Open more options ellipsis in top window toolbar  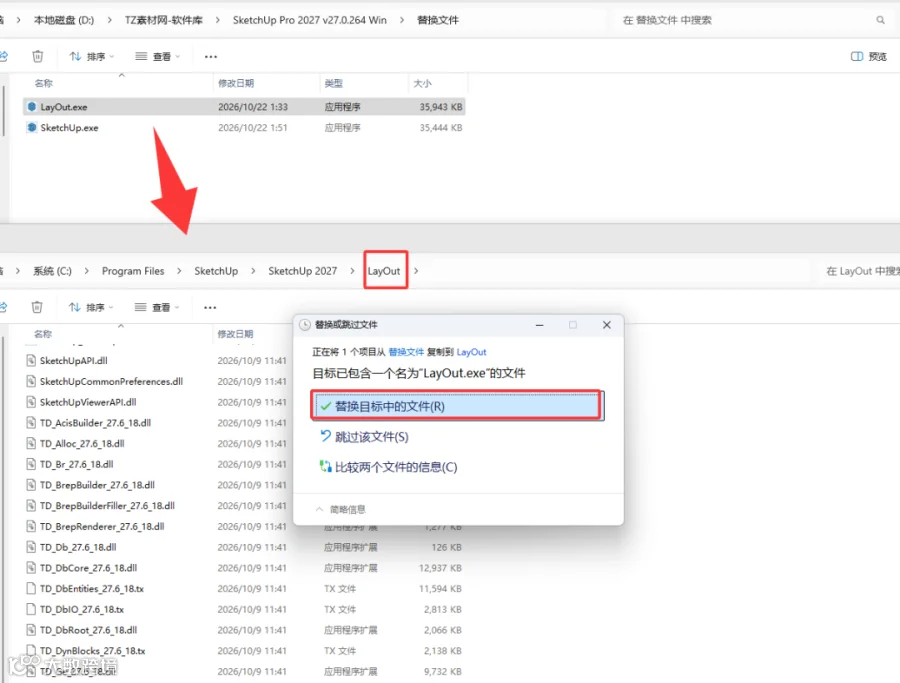point(211,56)
